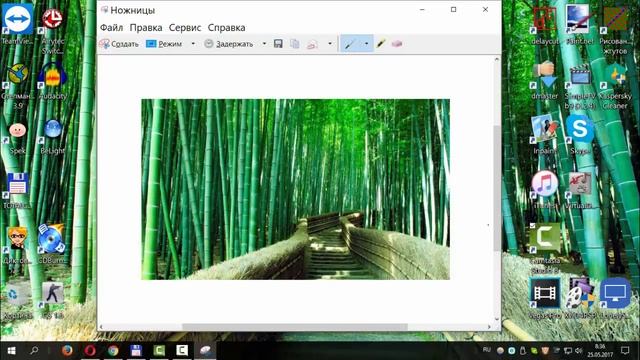
Task: Select the Vegas Pro desktop icon
Action: pos(545,299)
